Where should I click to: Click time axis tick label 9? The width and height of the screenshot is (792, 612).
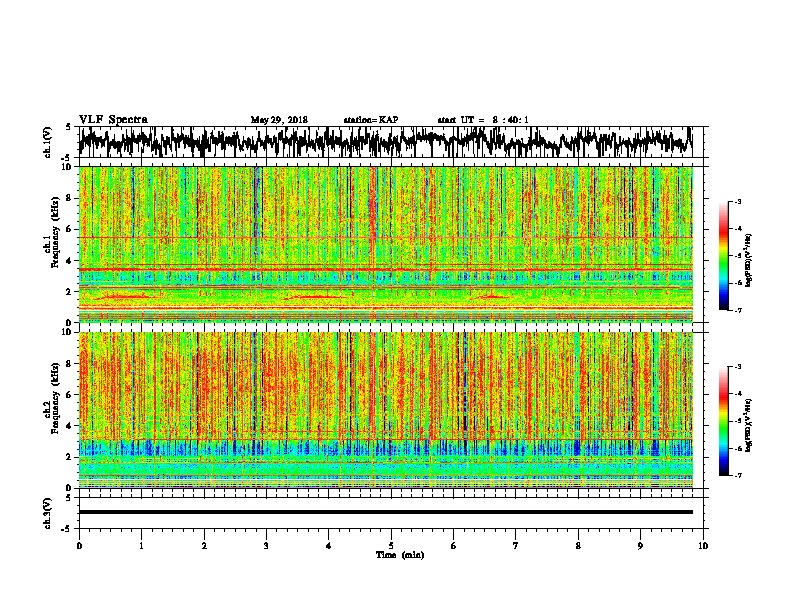pos(640,546)
